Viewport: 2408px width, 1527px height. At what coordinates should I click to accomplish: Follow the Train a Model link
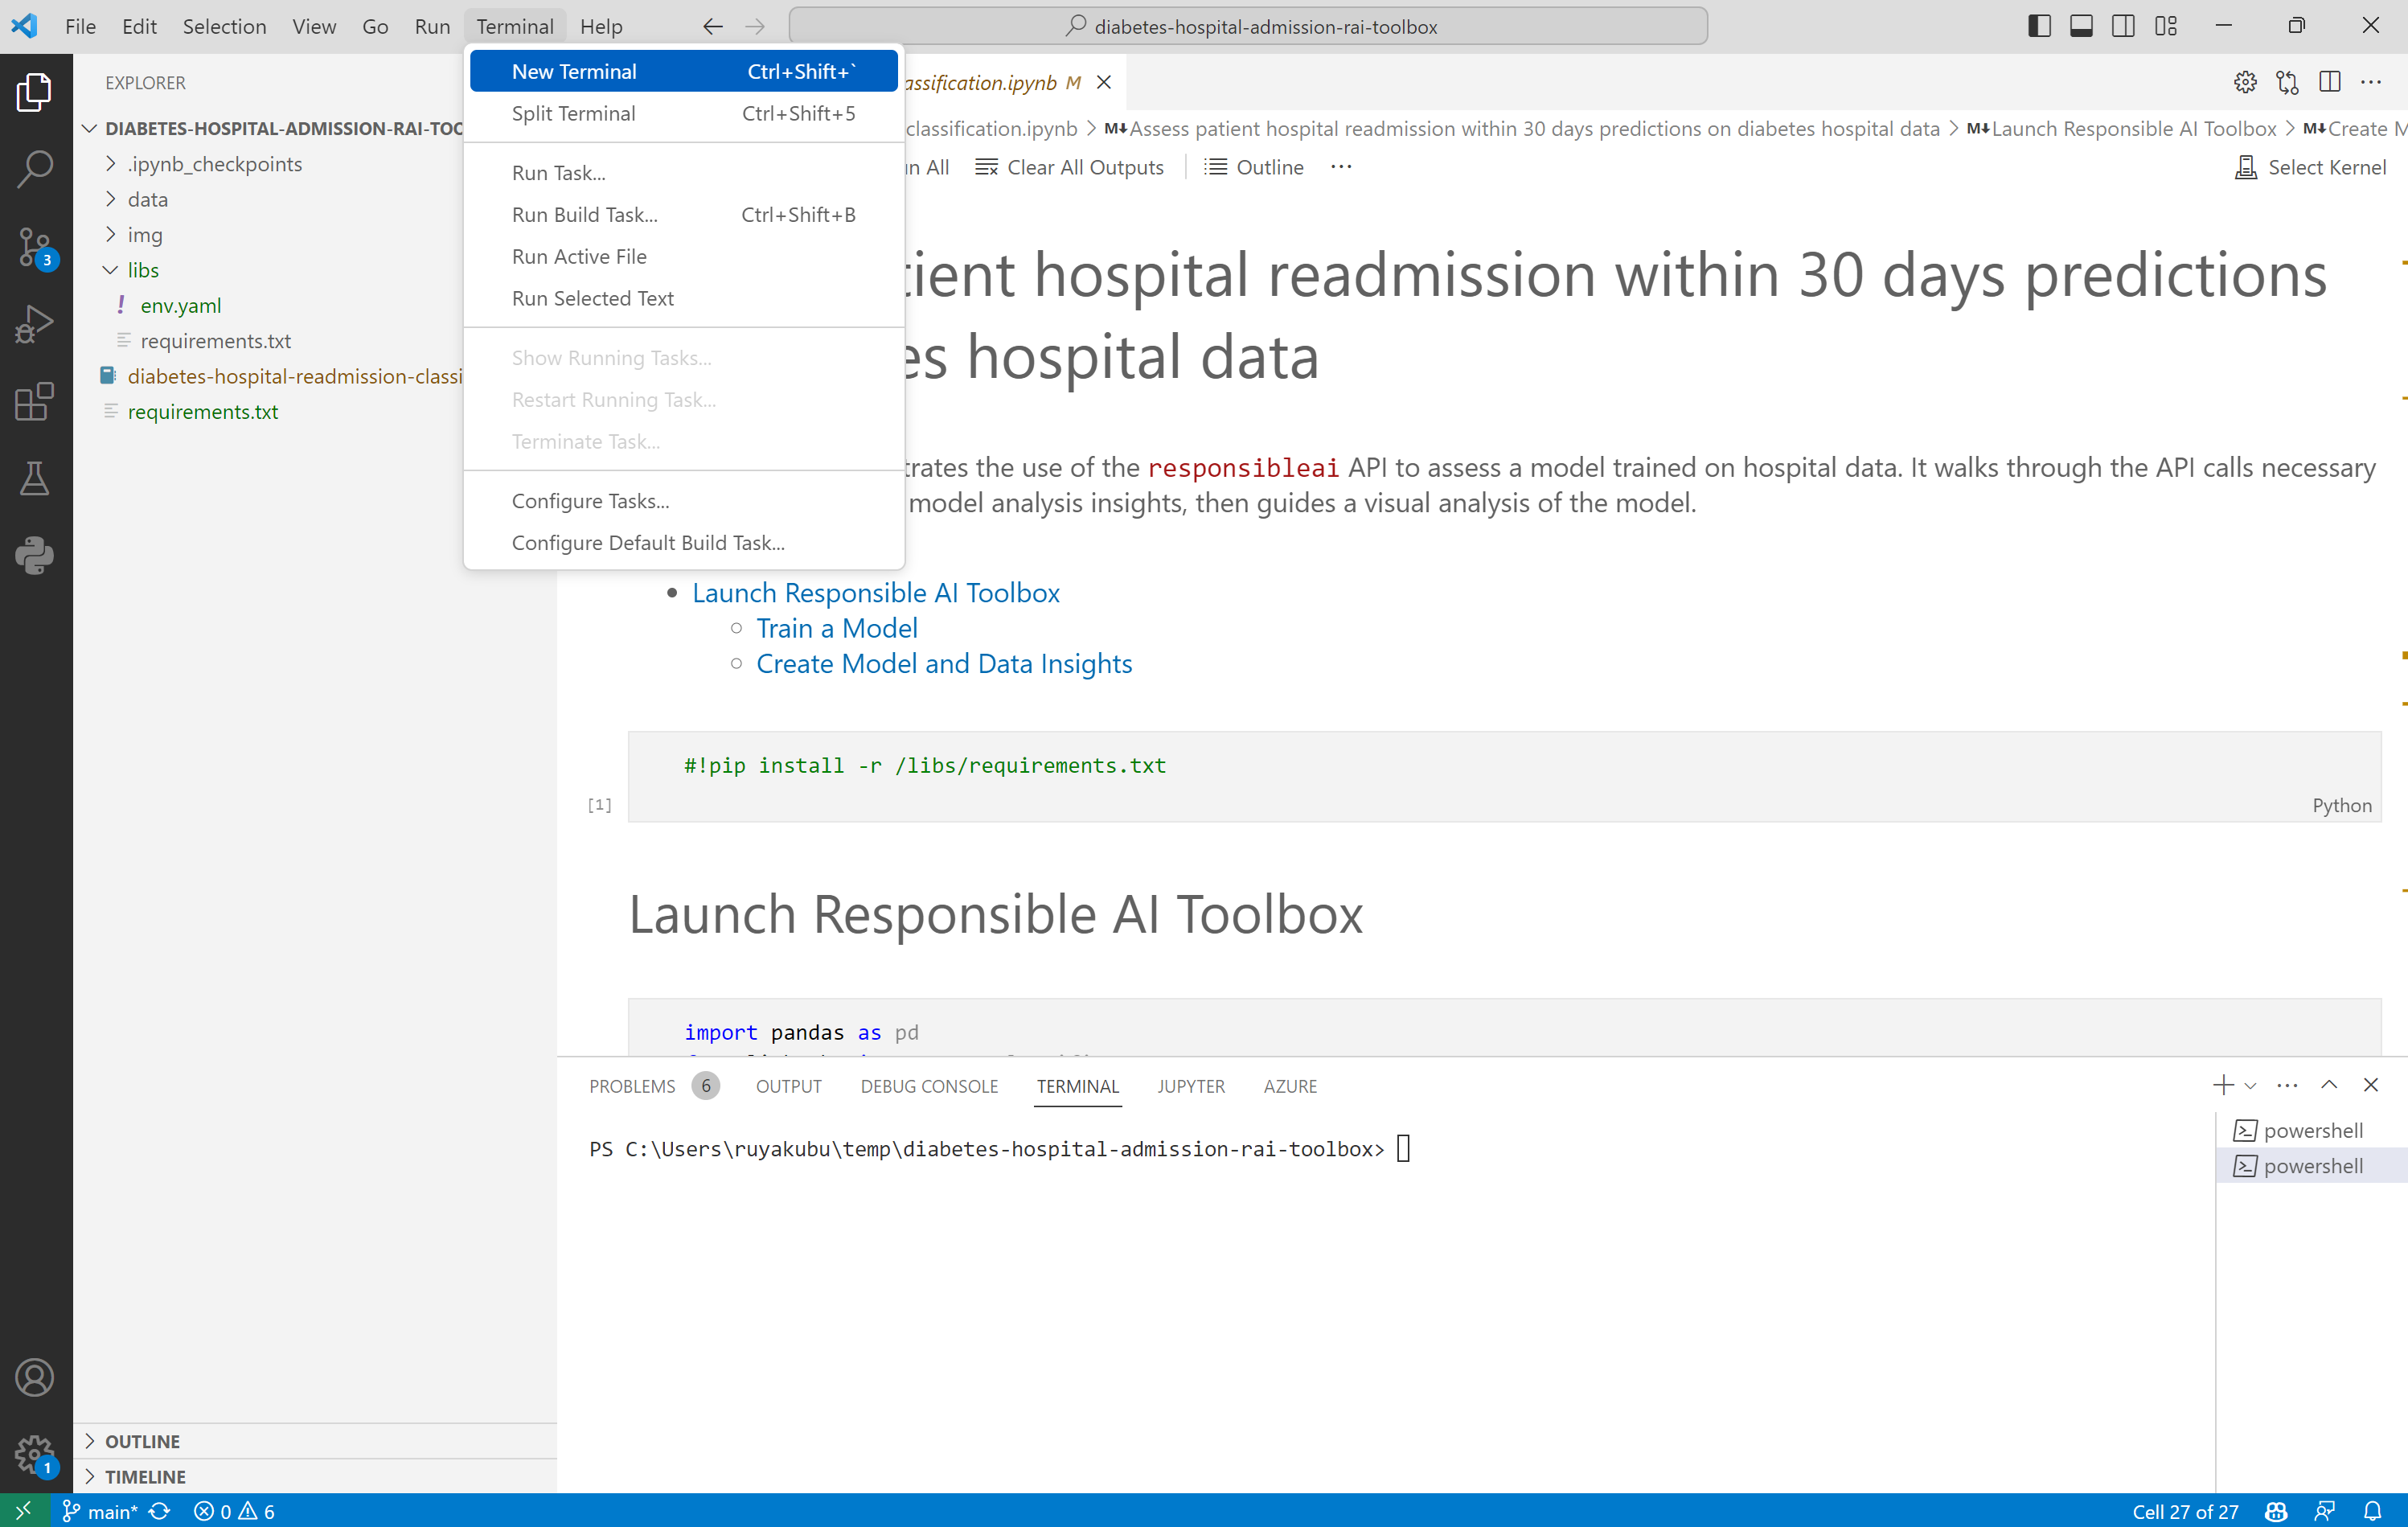[836, 628]
